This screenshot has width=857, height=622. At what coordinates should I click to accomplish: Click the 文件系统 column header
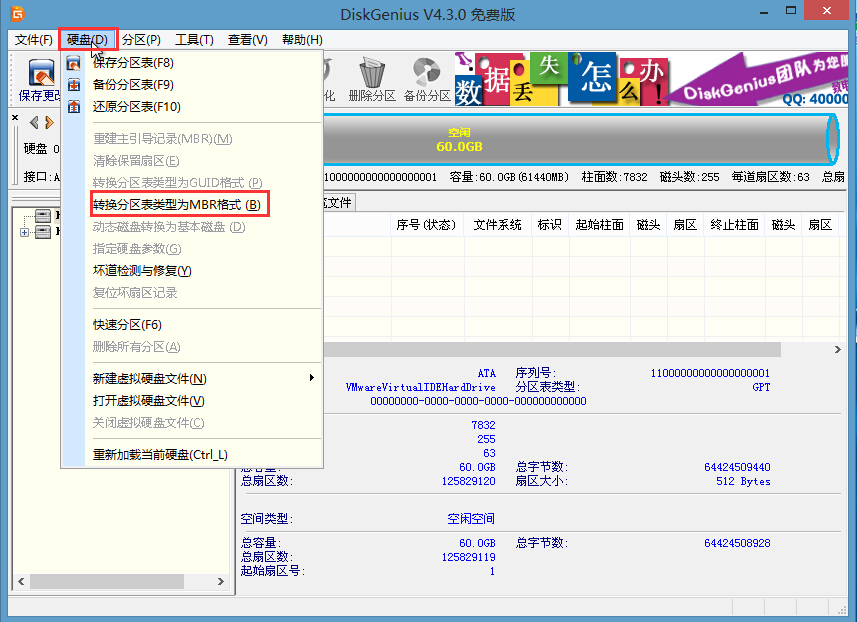pyautogui.click(x=497, y=225)
